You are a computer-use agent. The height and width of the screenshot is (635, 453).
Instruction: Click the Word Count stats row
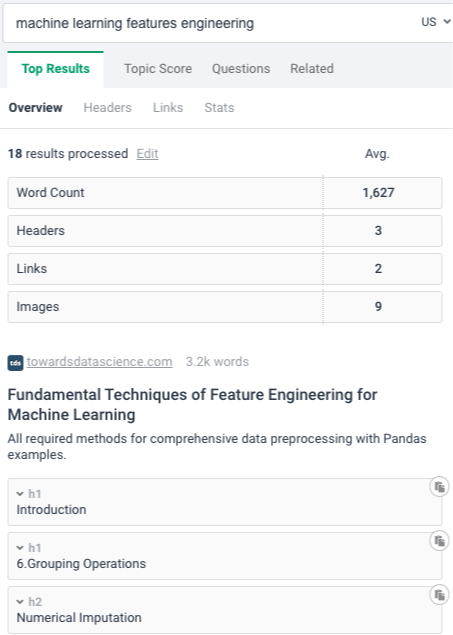point(225,193)
